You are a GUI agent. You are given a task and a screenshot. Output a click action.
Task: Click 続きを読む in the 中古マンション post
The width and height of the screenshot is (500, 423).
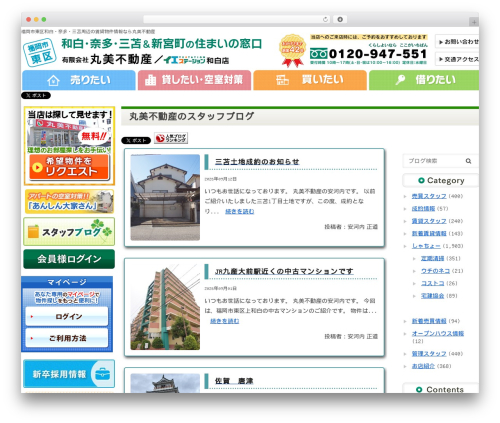click(225, 321)
